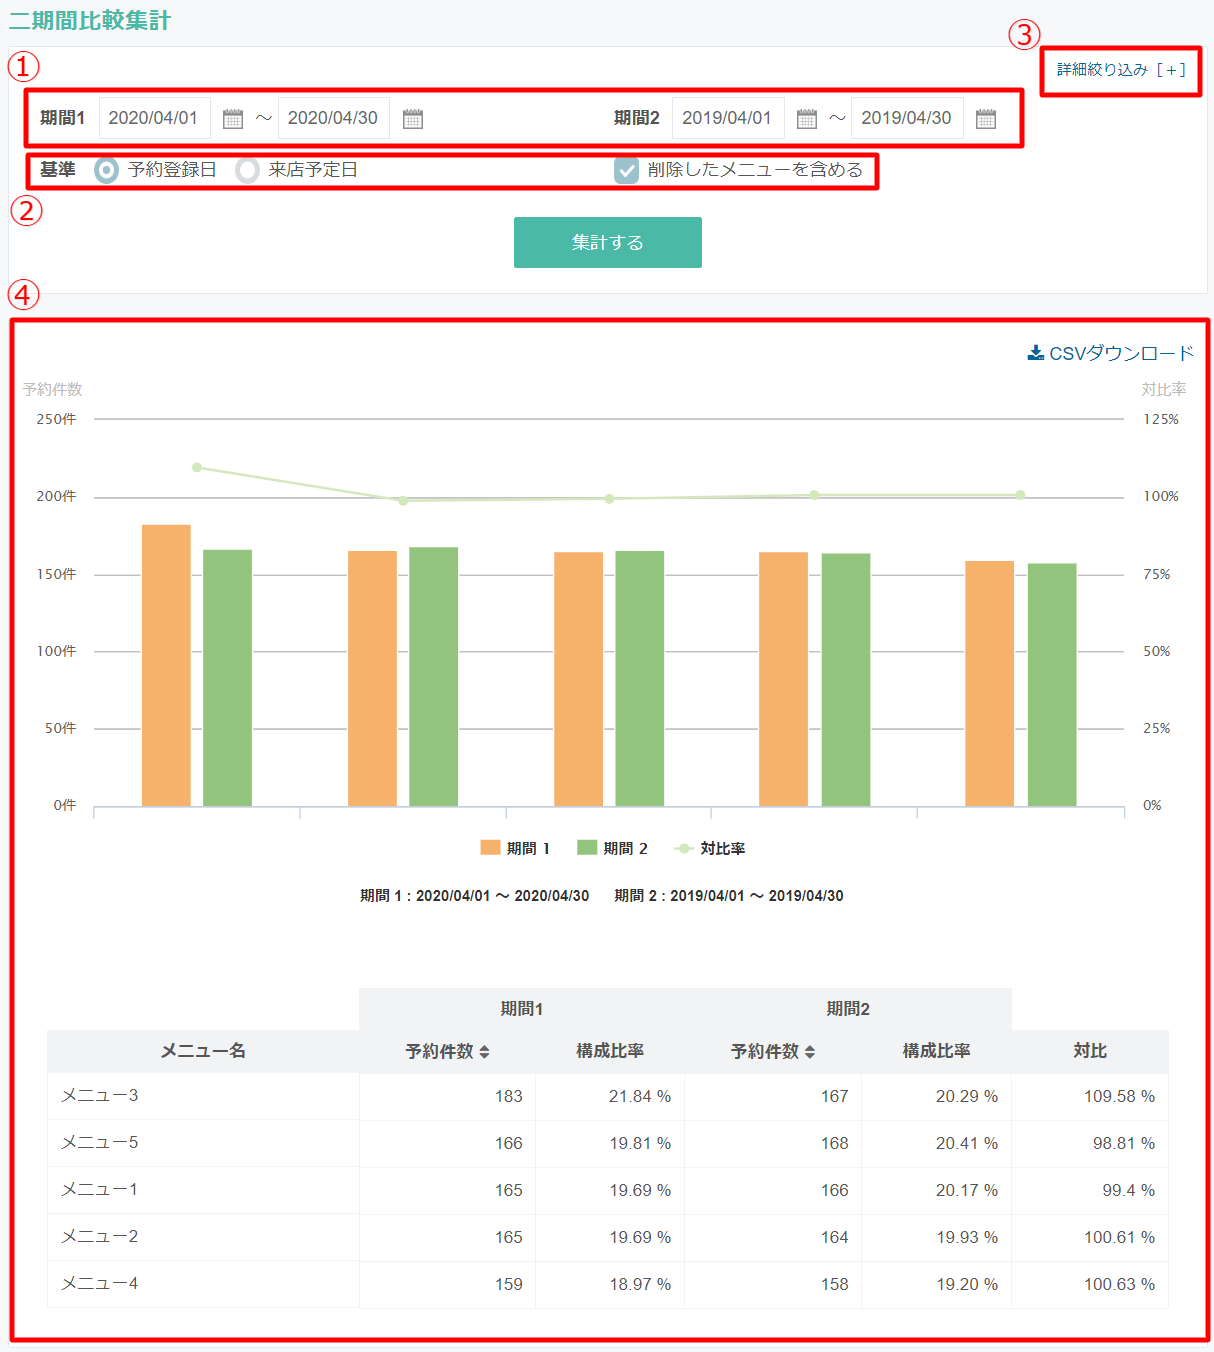
Task: Click 期間1 end date field 2020/04/30
Action: (334, 118)
